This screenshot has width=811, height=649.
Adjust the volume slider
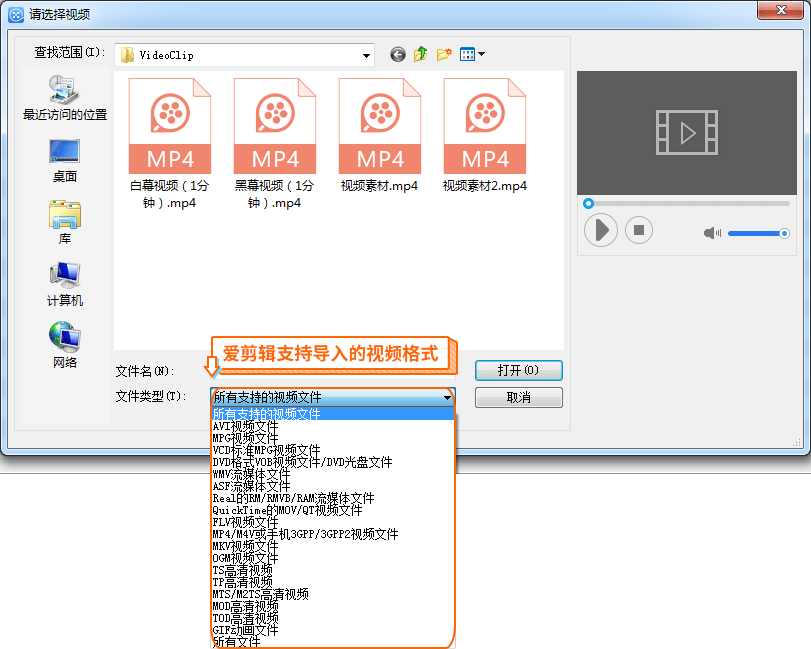pos(758,233)
